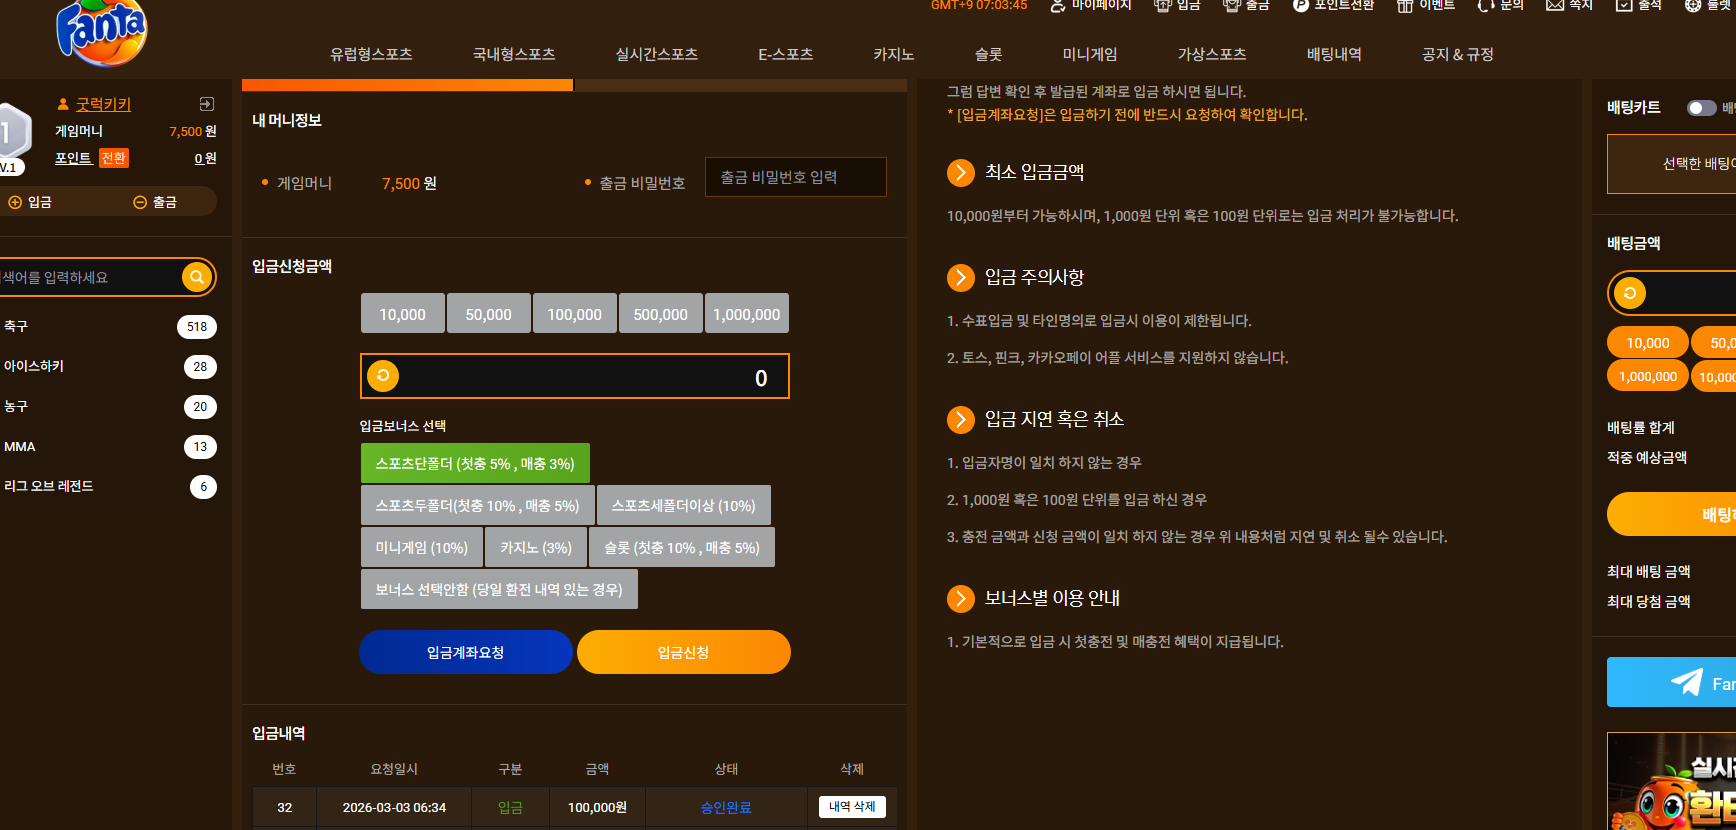Click the 출금 비밀번호 입력 field
The width and height of the screenshot is (1736, 830).
coord(796,177)
